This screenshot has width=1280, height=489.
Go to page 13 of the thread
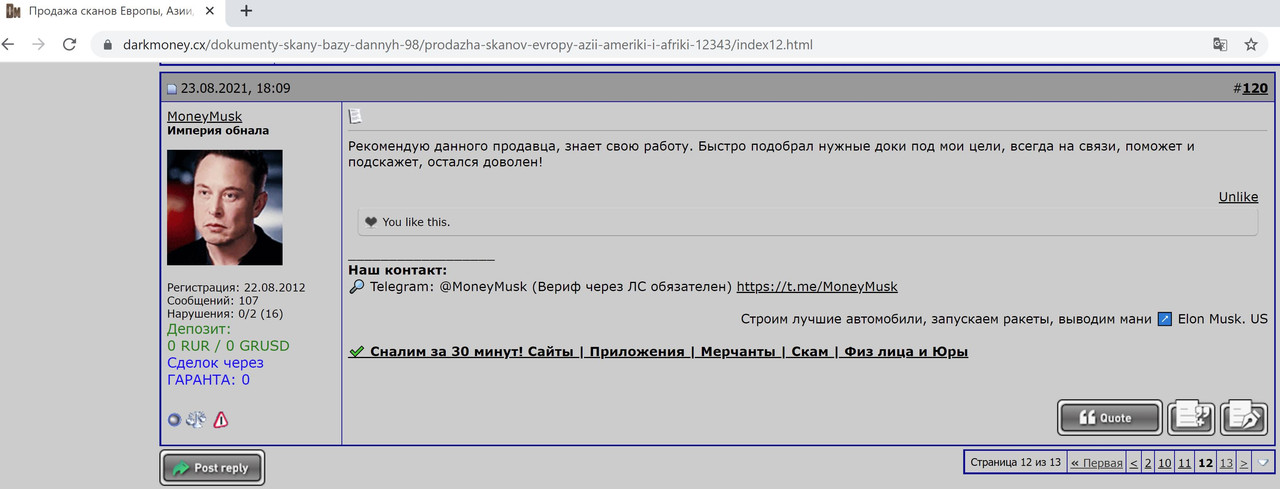(1226, 463)
